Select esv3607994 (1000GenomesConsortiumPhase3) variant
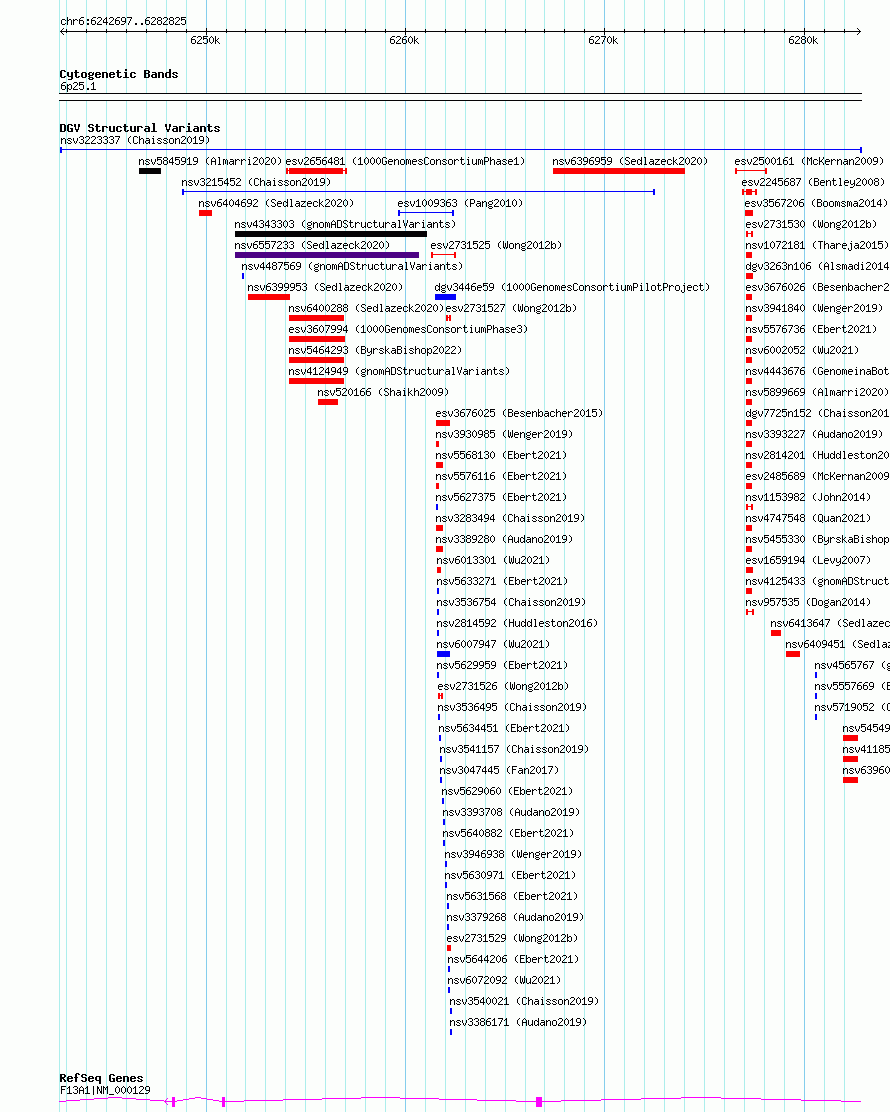The image size is (890, 1112). 408,330
